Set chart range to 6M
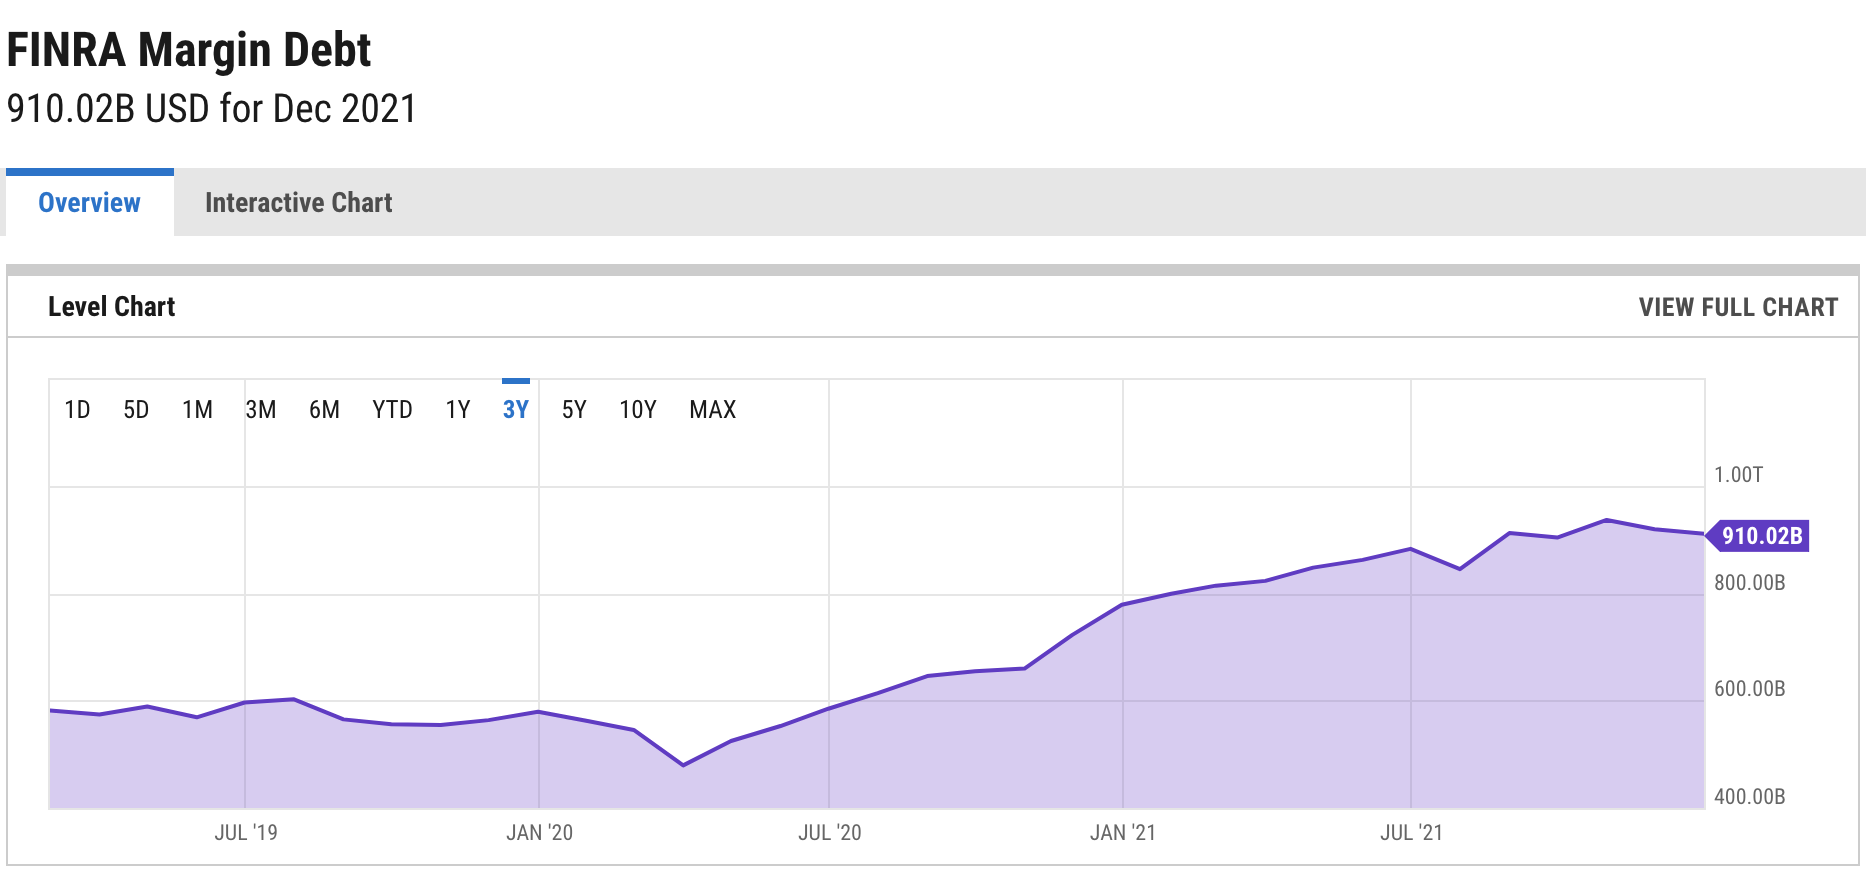 coord(324,409)
